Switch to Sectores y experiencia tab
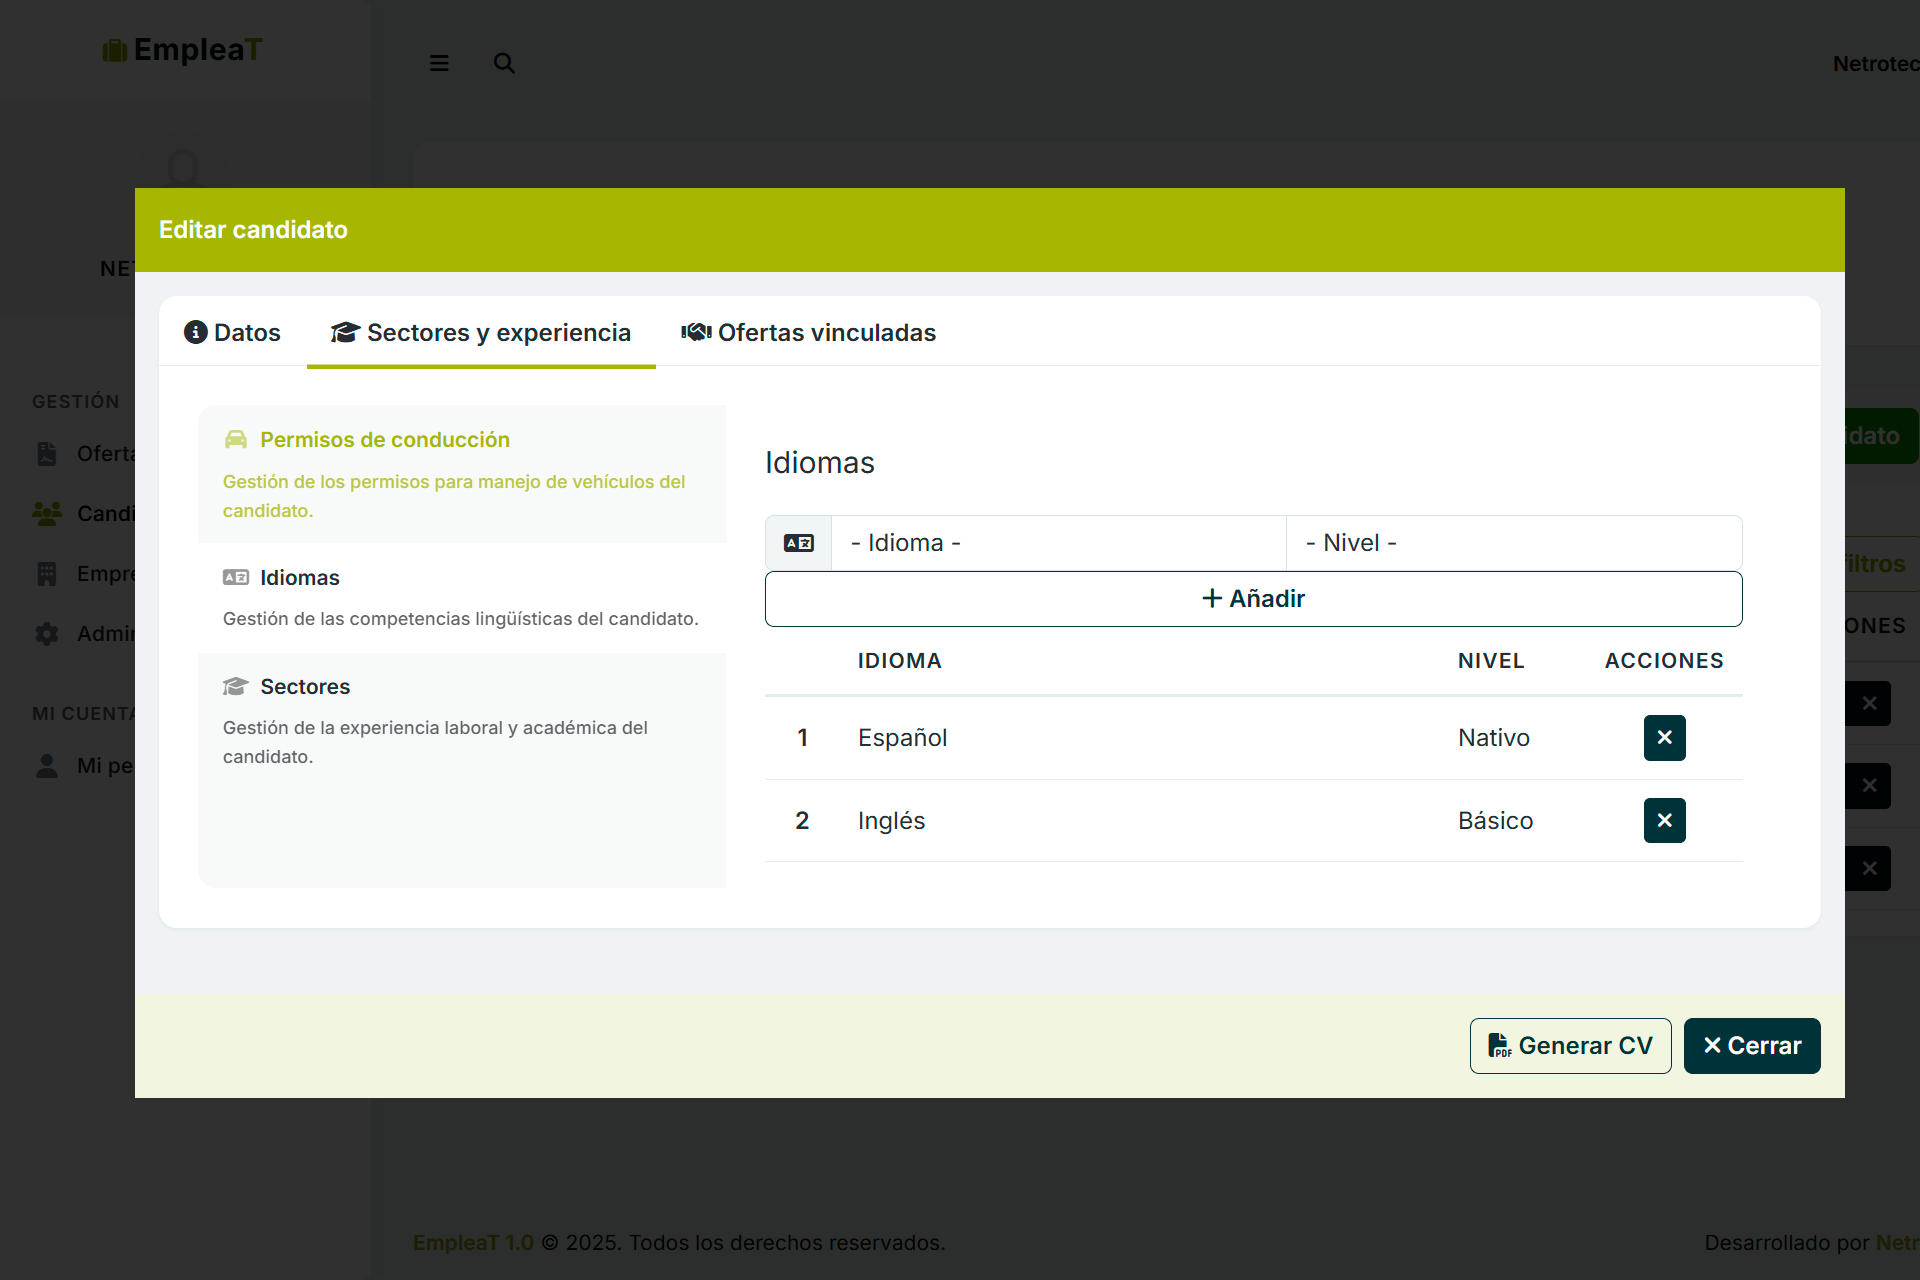 [x=481, y=333]
